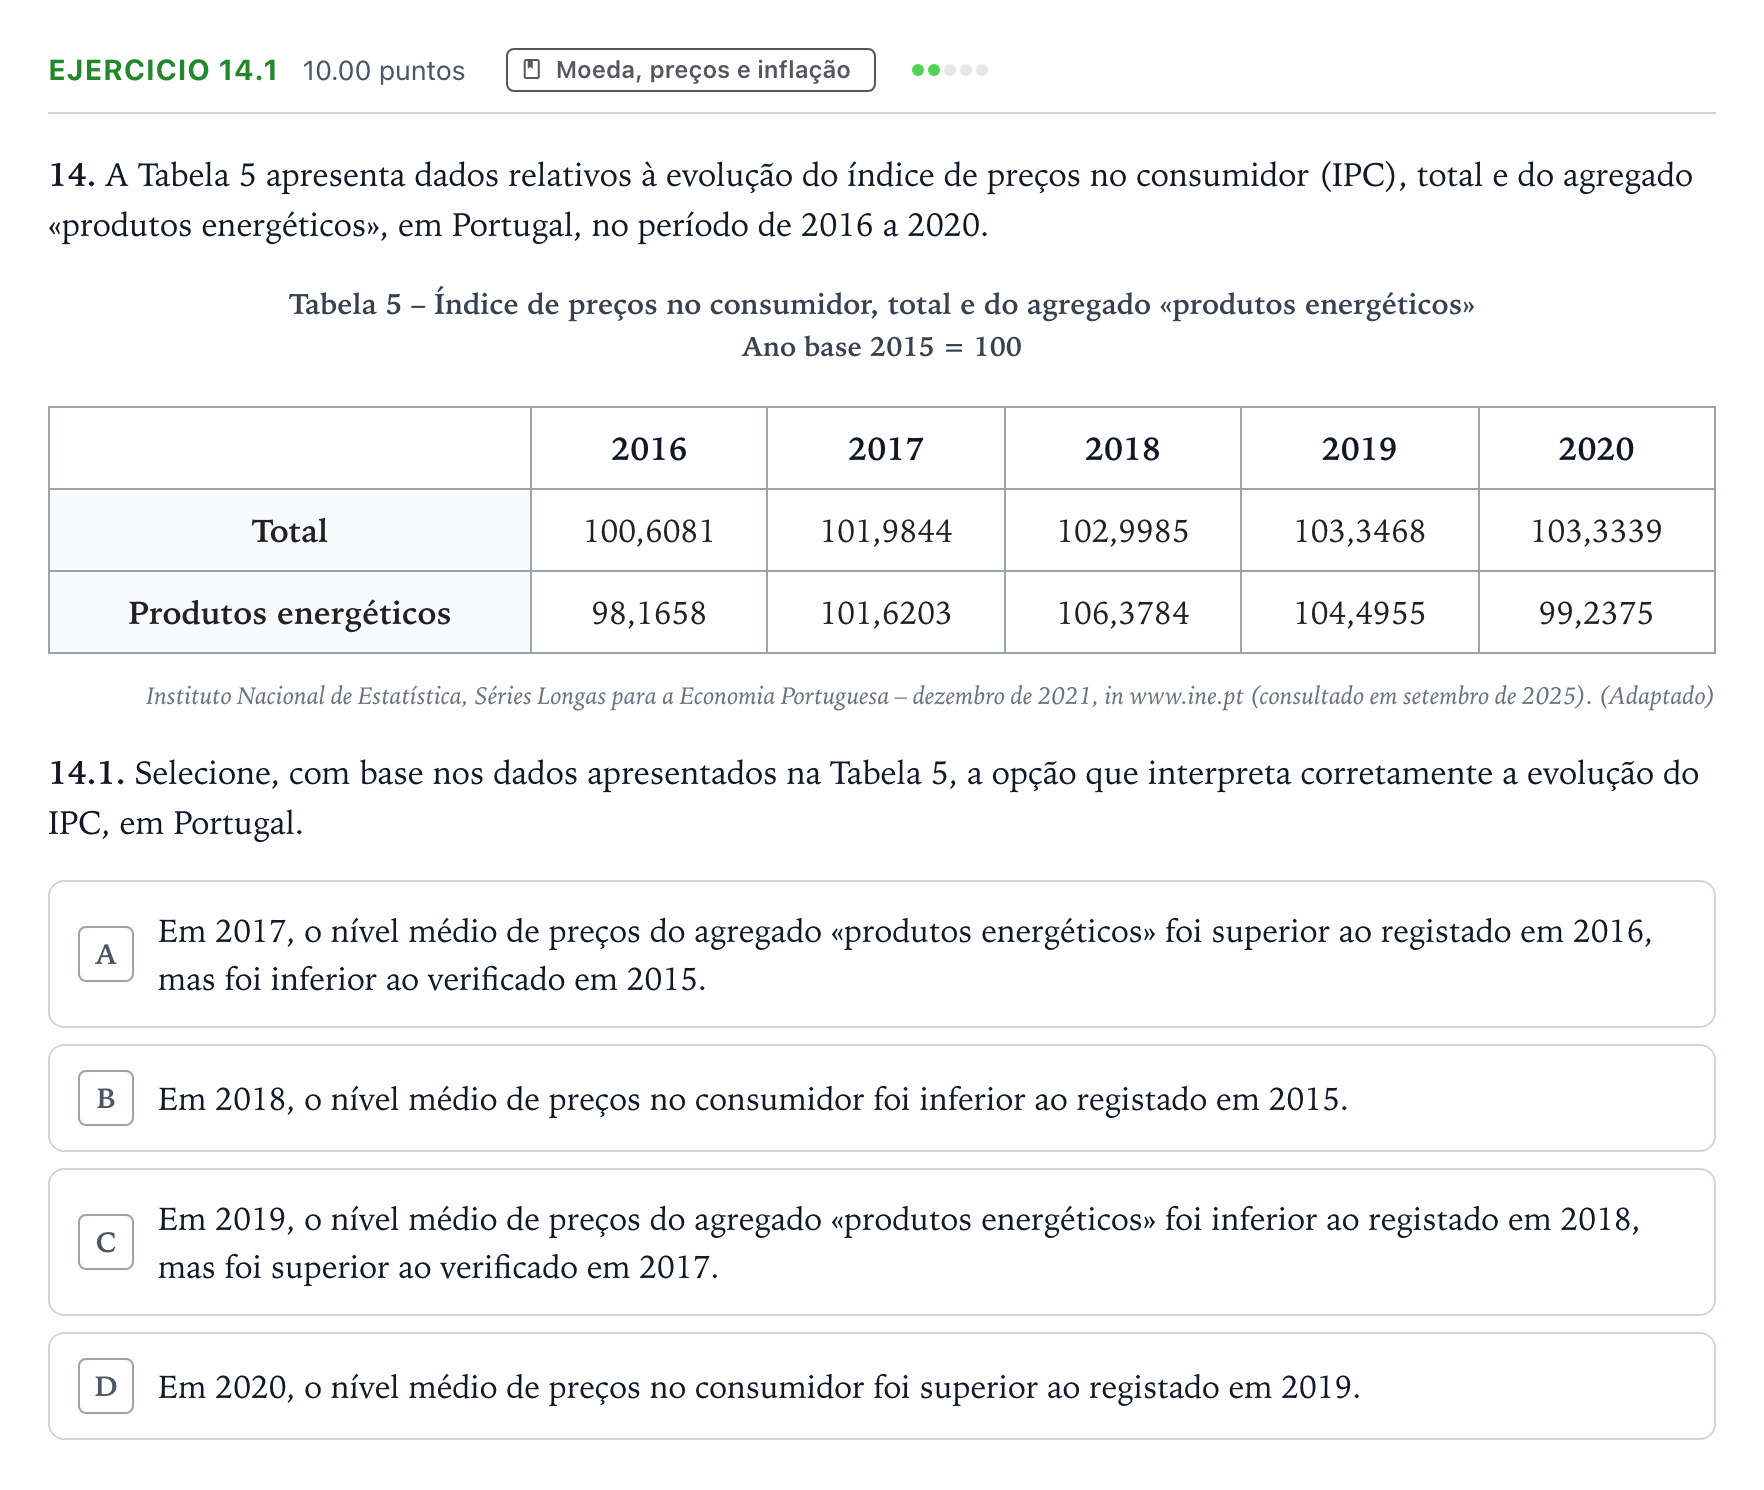This screenshot has width=1764, height=1490.
Task: Click the cell value 101,6203
Action: pos(886,613)
